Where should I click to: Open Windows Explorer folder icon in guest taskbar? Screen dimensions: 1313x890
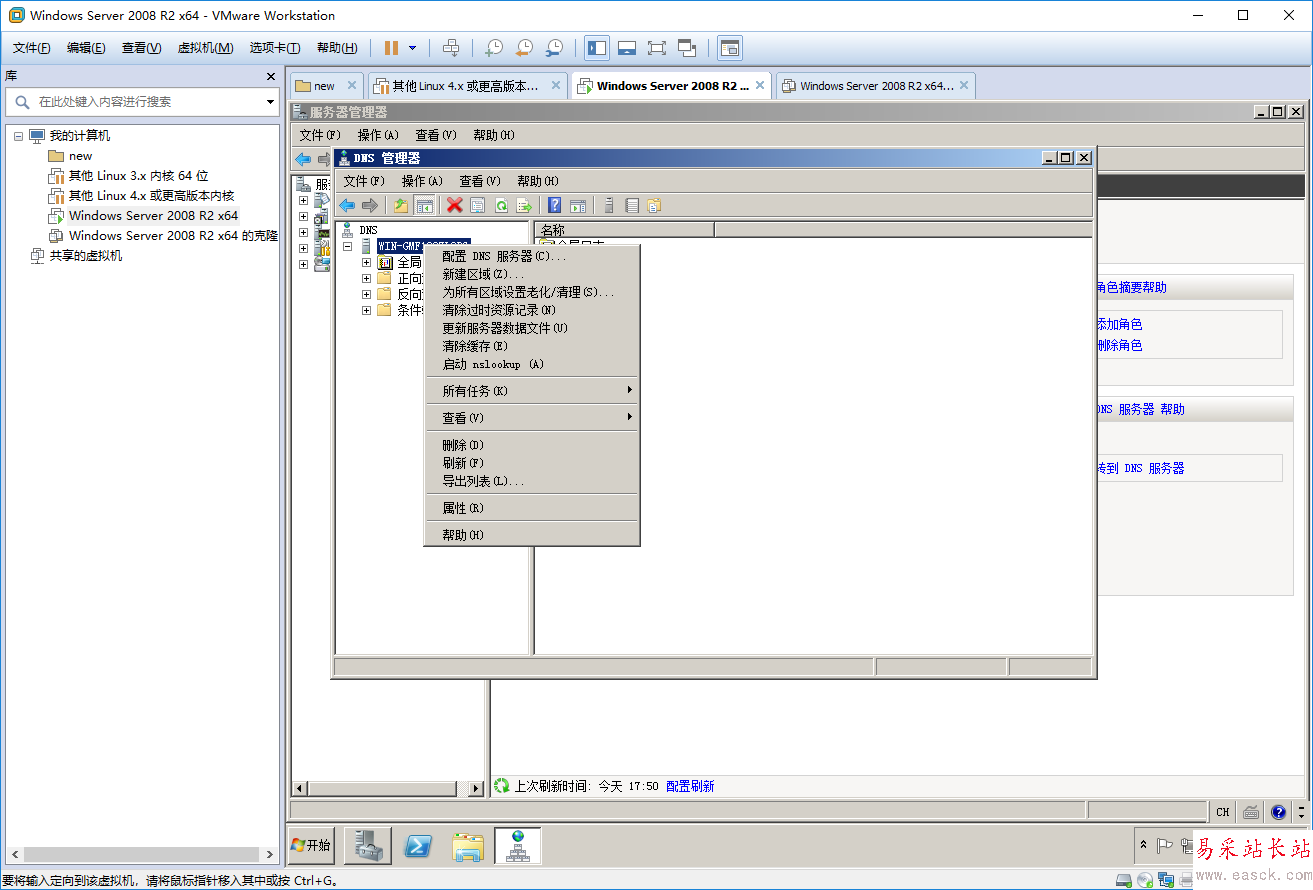468,846
